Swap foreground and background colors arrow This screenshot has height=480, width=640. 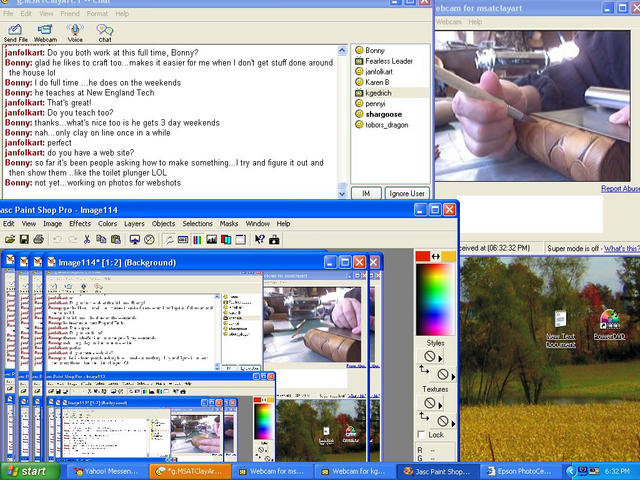point(436,256)
